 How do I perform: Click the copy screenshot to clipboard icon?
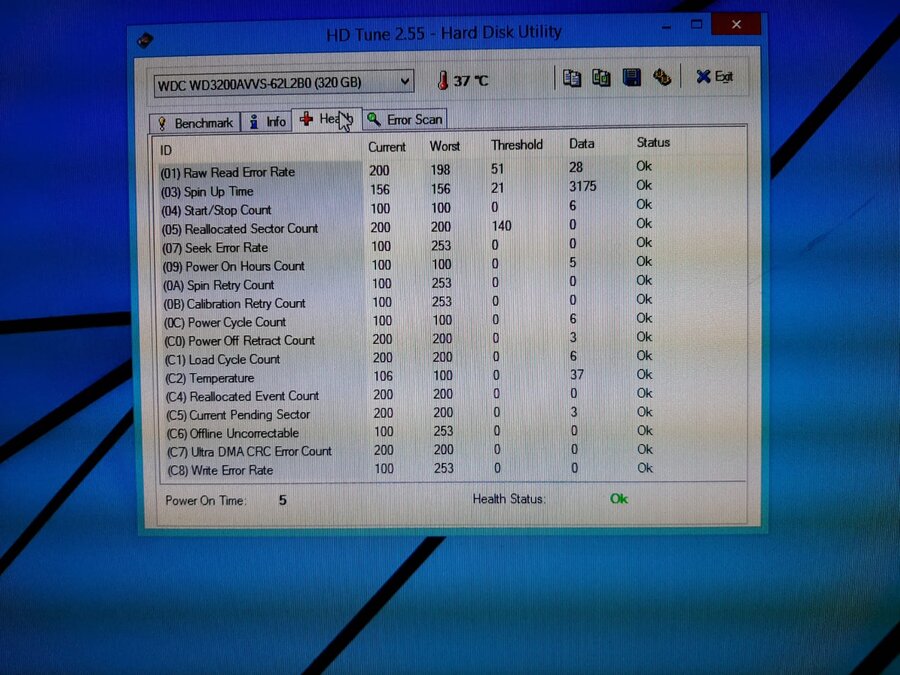click(x=601, y=77)
